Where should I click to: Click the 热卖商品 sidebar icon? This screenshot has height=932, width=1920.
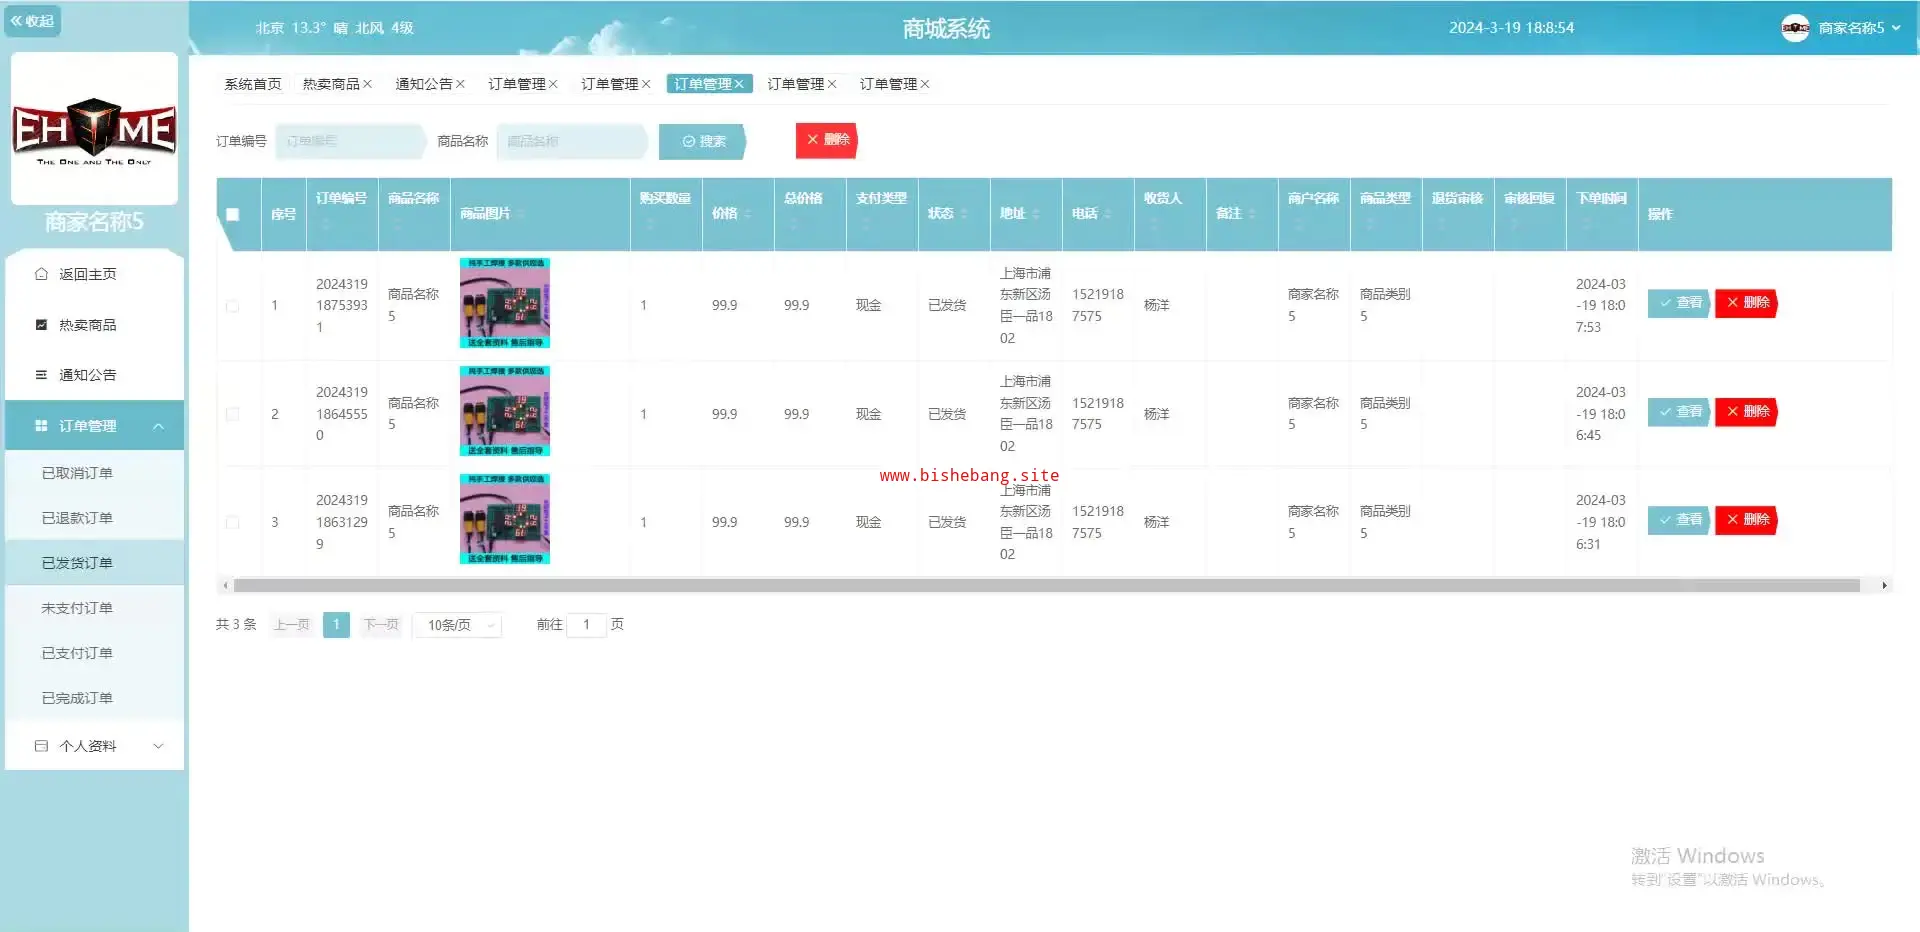41,325
